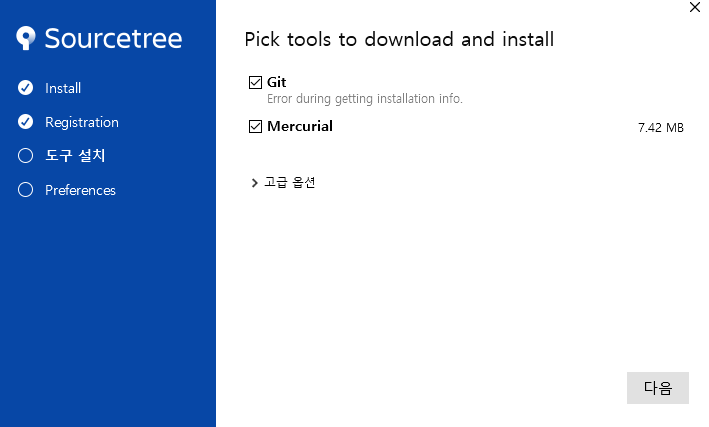Click the Install step checkmark icon

click(x=25, y=88)
